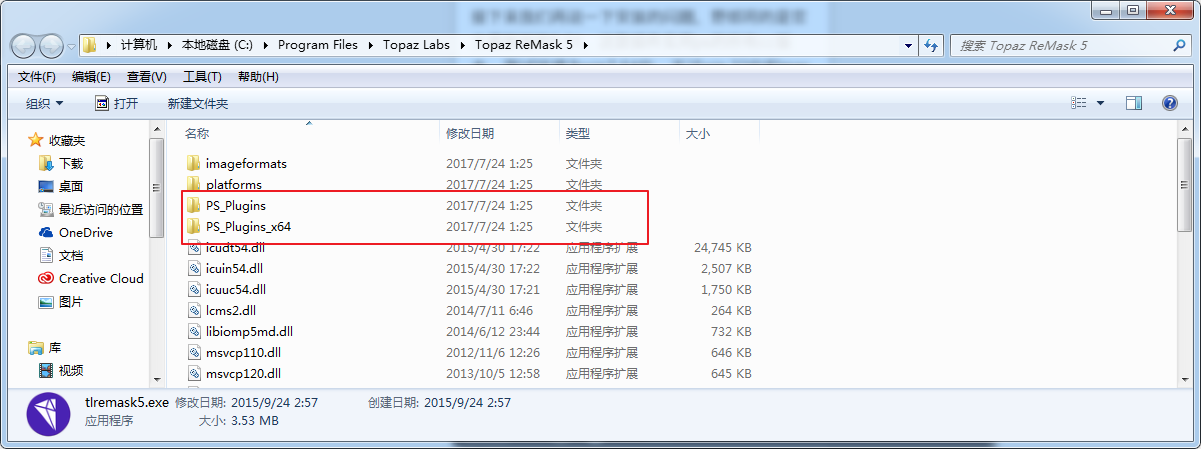Click the Forward navigation arrow button
Image resolution: width=1201 pixels, height=449 pixels.
52,45
